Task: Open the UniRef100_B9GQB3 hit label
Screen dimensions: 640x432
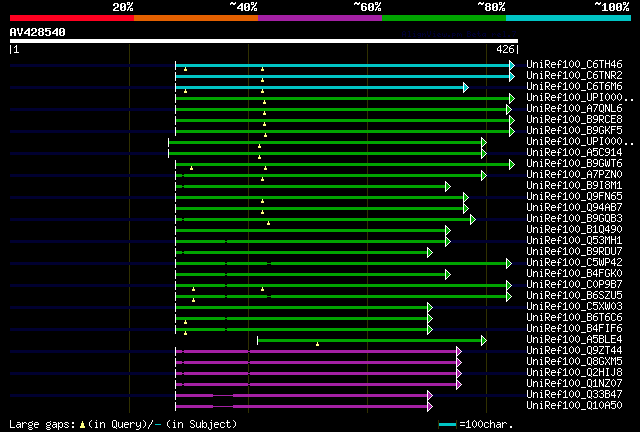Action: 574,219
